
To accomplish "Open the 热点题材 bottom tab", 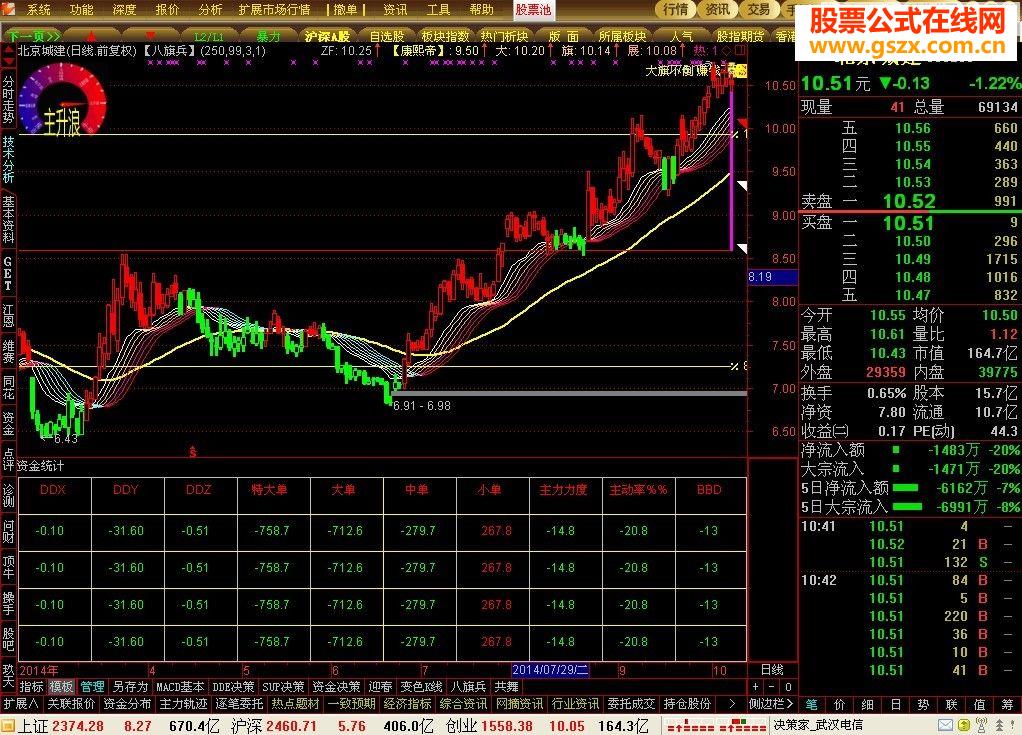I will click(295, 704).
